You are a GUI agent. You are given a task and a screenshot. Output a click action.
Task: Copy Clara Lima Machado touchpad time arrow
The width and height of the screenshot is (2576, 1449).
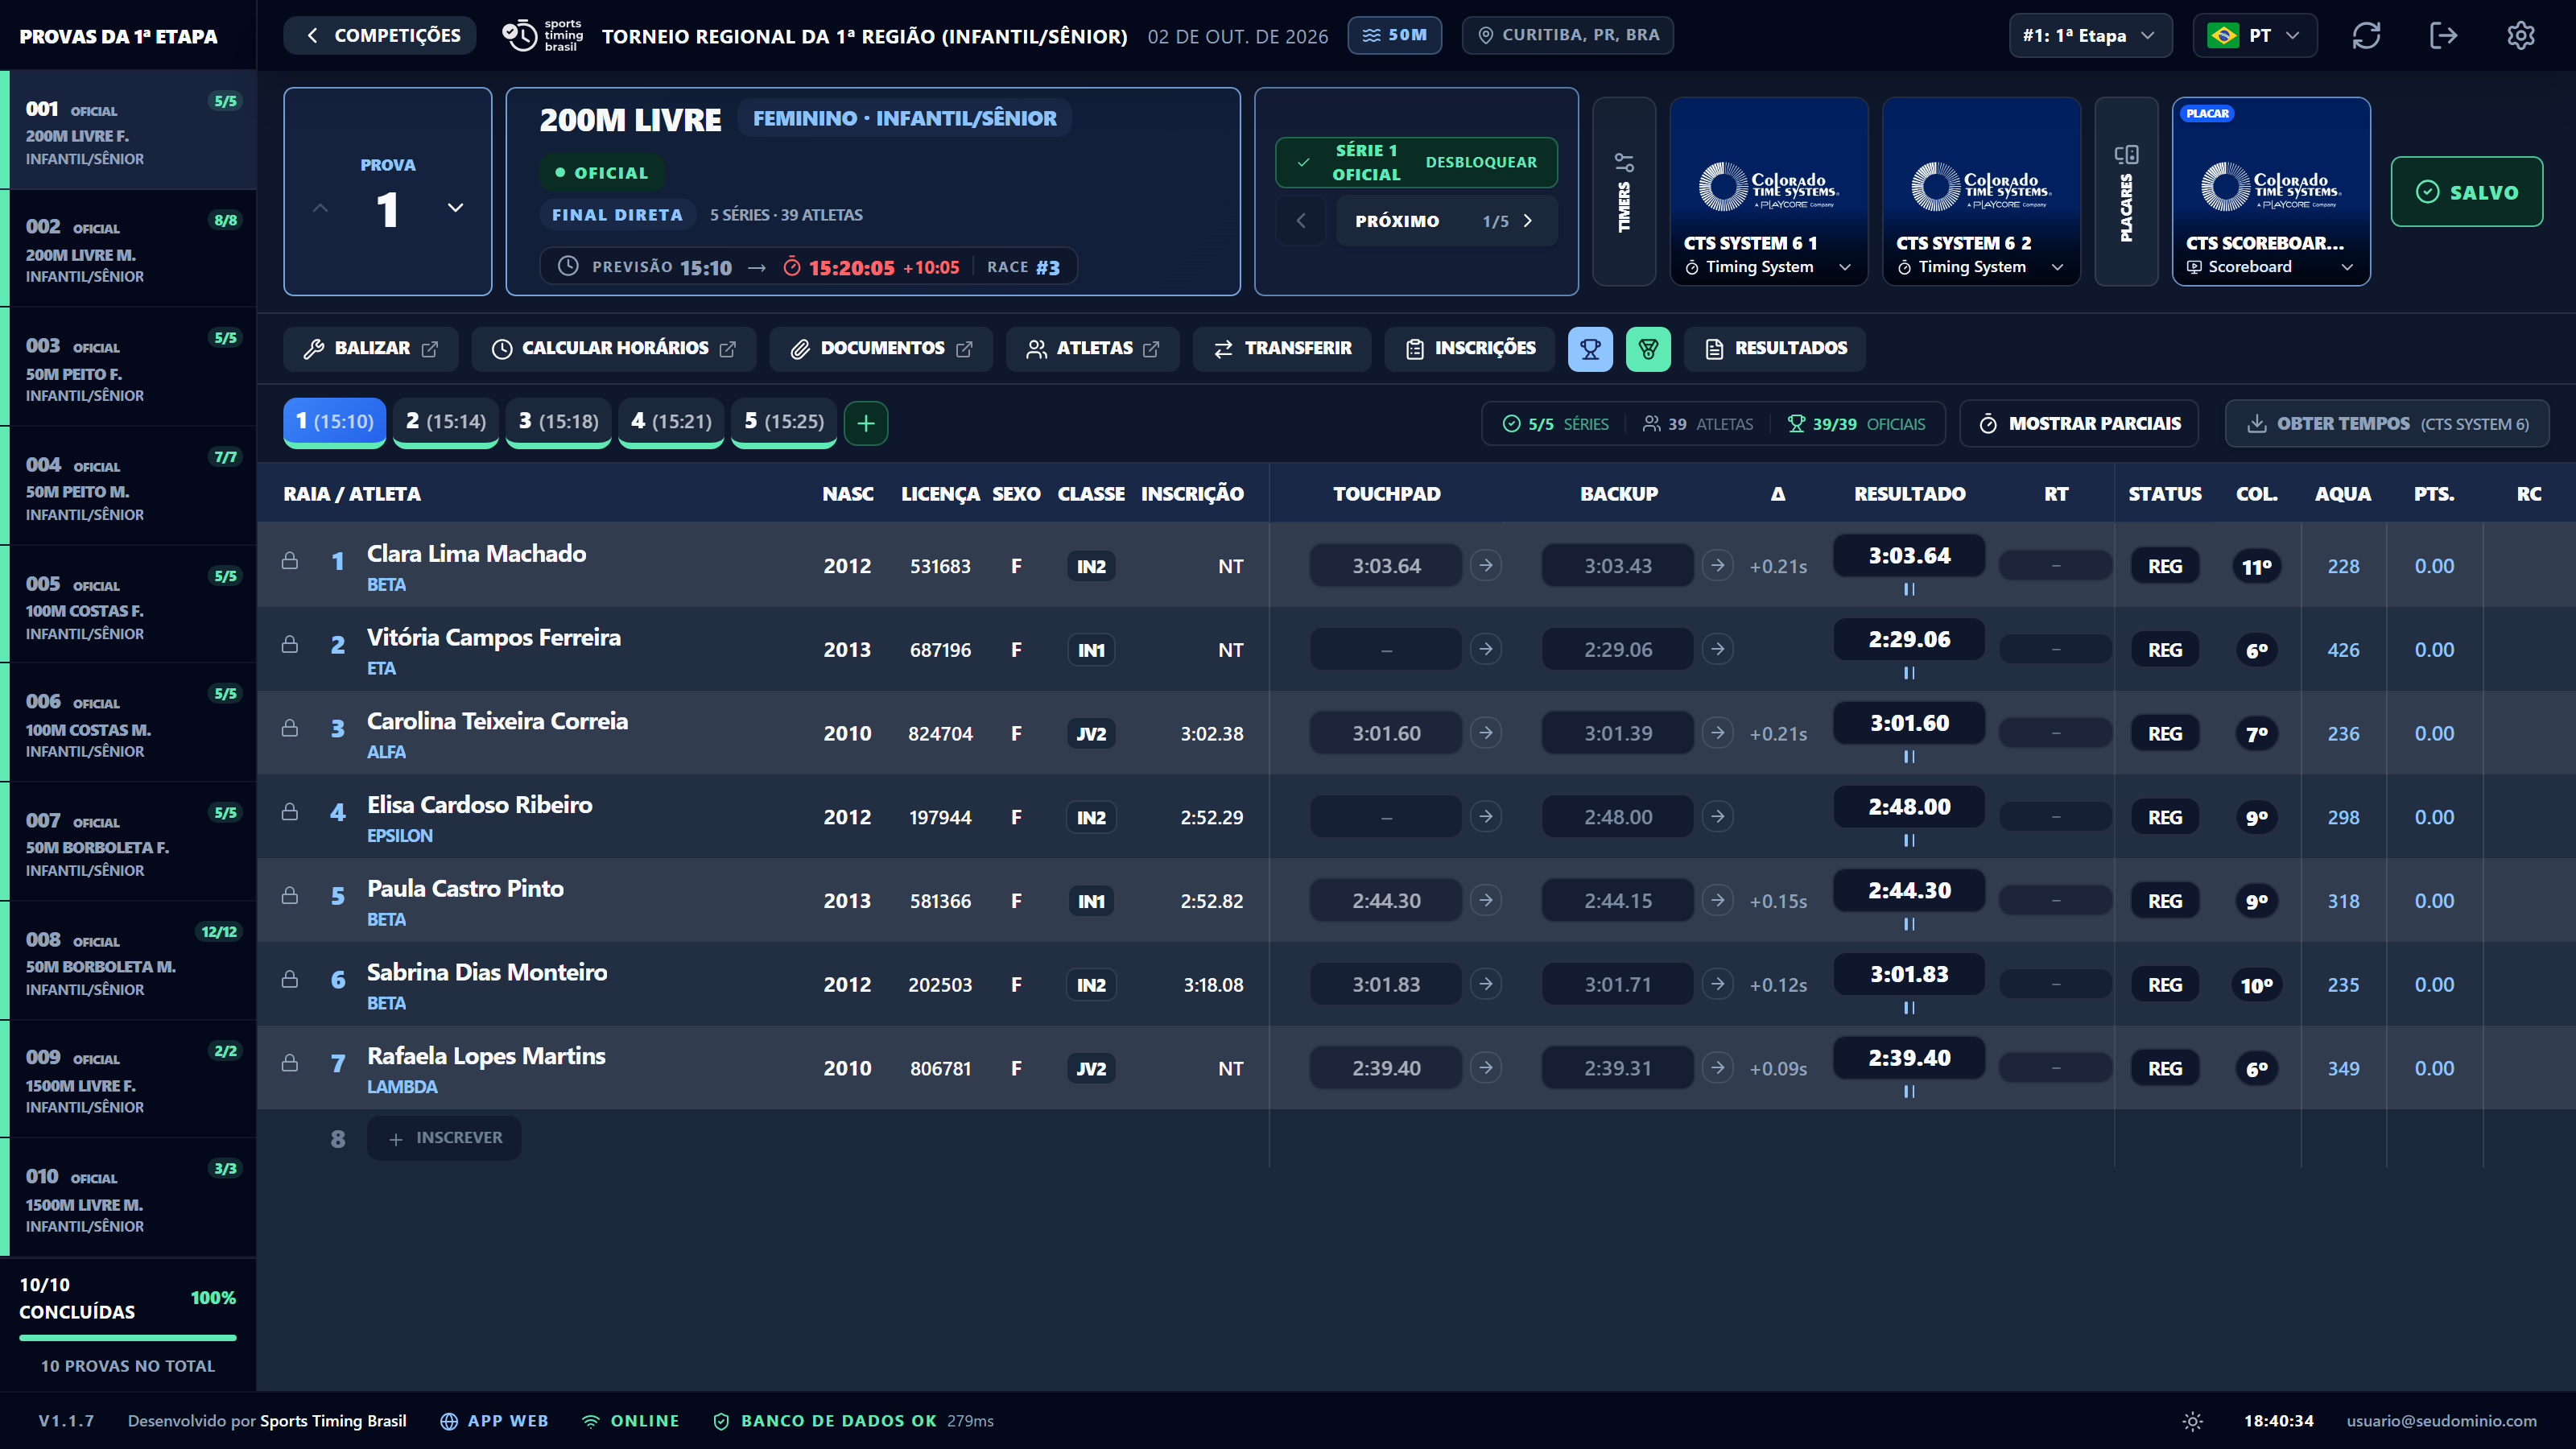pyautogui.click(x=1486, y=565)
